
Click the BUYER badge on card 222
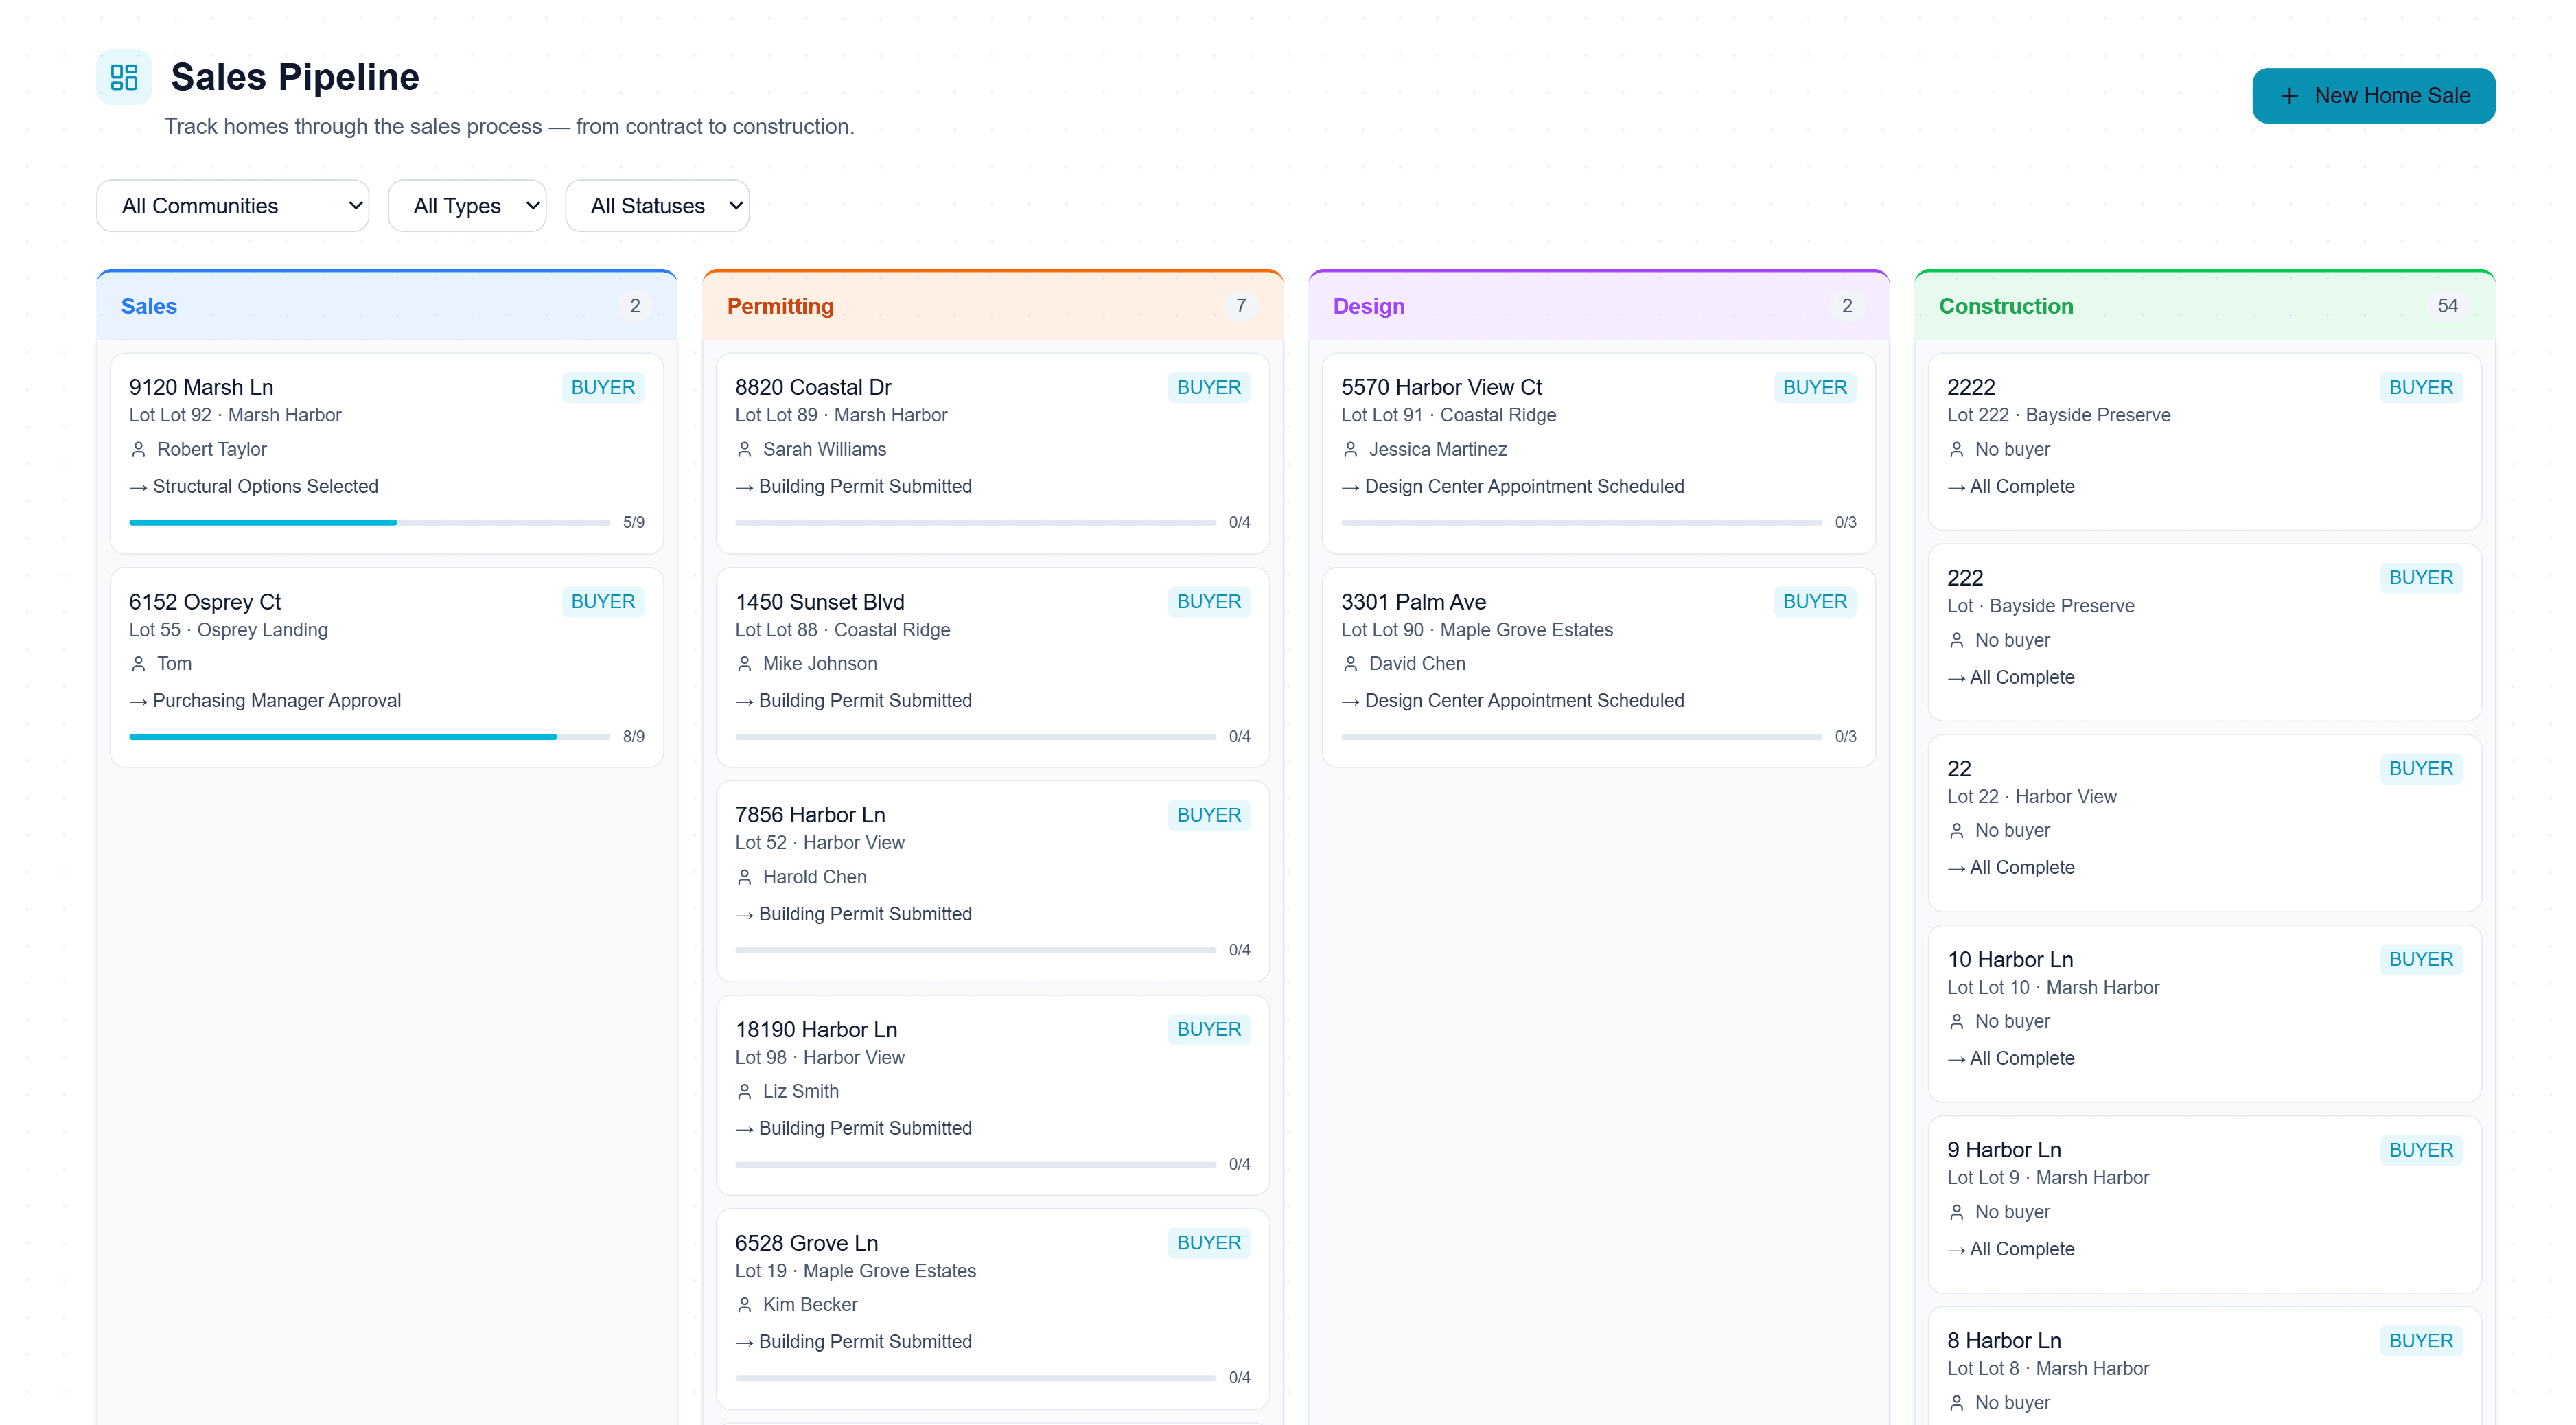coord(2420,578)
